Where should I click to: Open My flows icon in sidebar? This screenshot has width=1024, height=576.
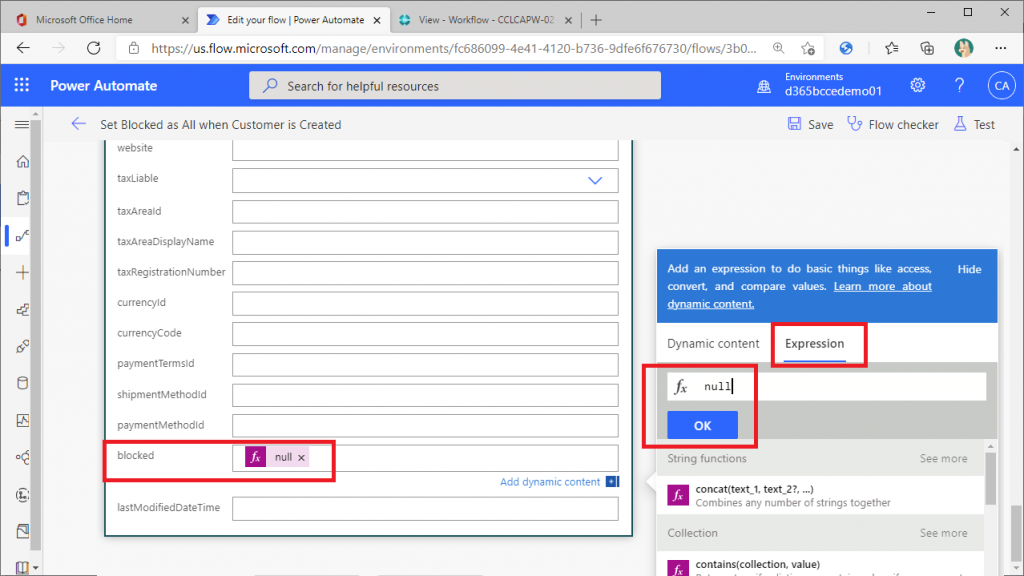pyautogui.click(x=23, y=236)
